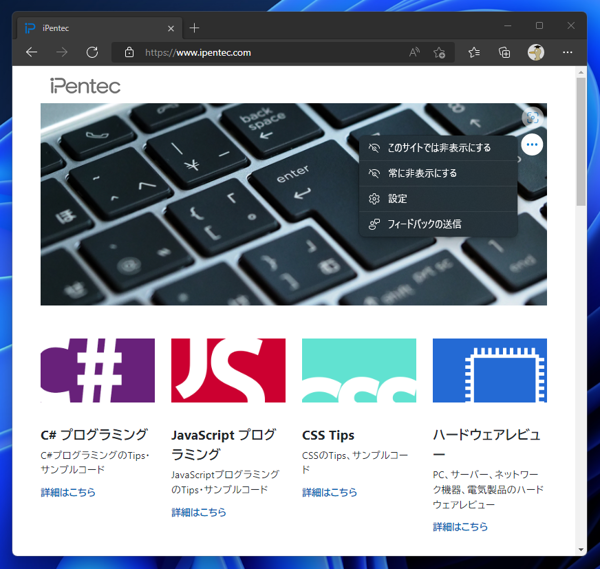Click the CSS Tips heading
600x569 pixels.
pos(328,435)
